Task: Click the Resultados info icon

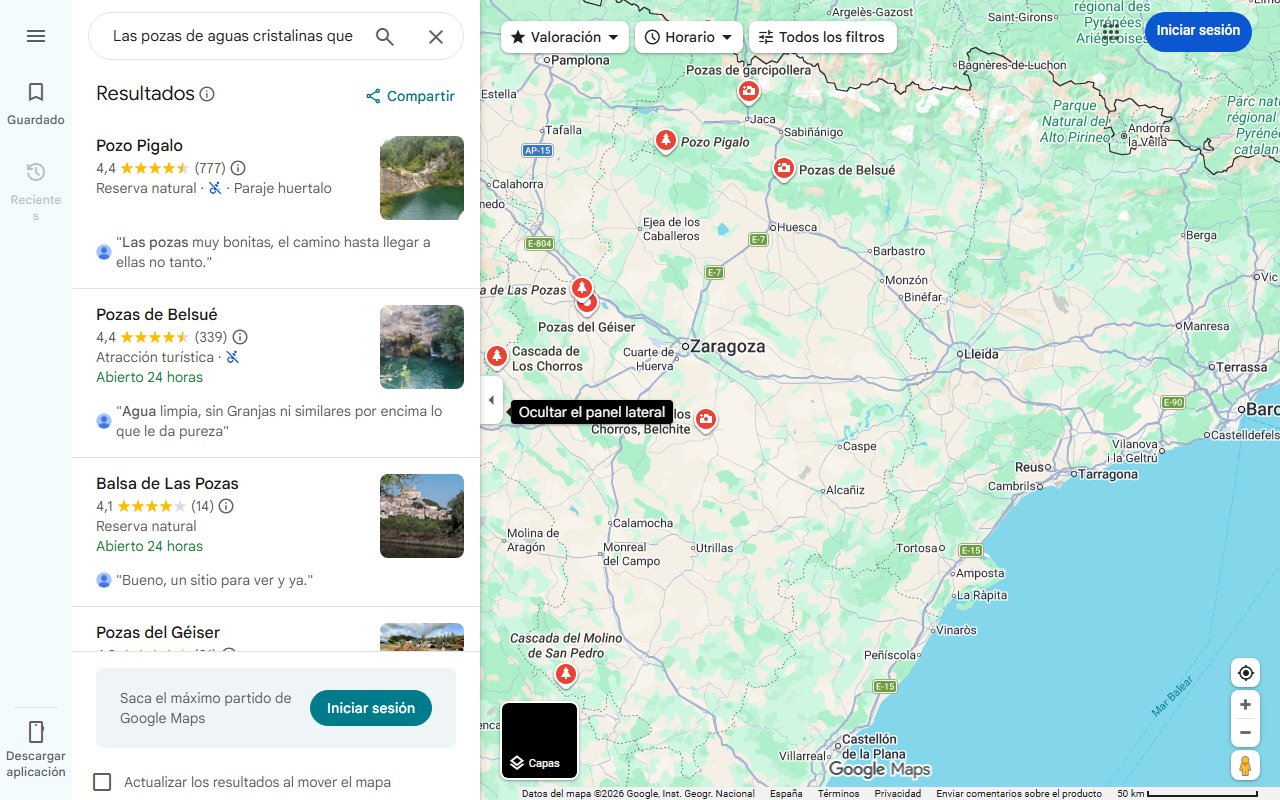Action: tap(207, 93)
